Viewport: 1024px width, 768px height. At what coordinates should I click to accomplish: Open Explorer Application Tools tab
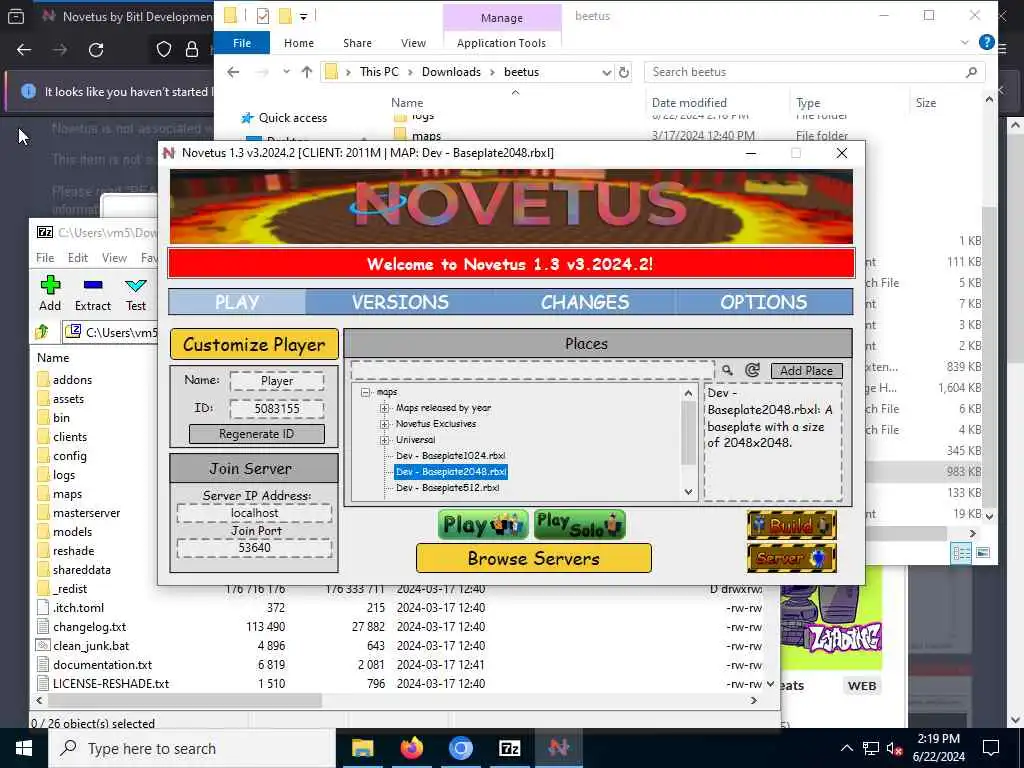click(x=502, y=43)
